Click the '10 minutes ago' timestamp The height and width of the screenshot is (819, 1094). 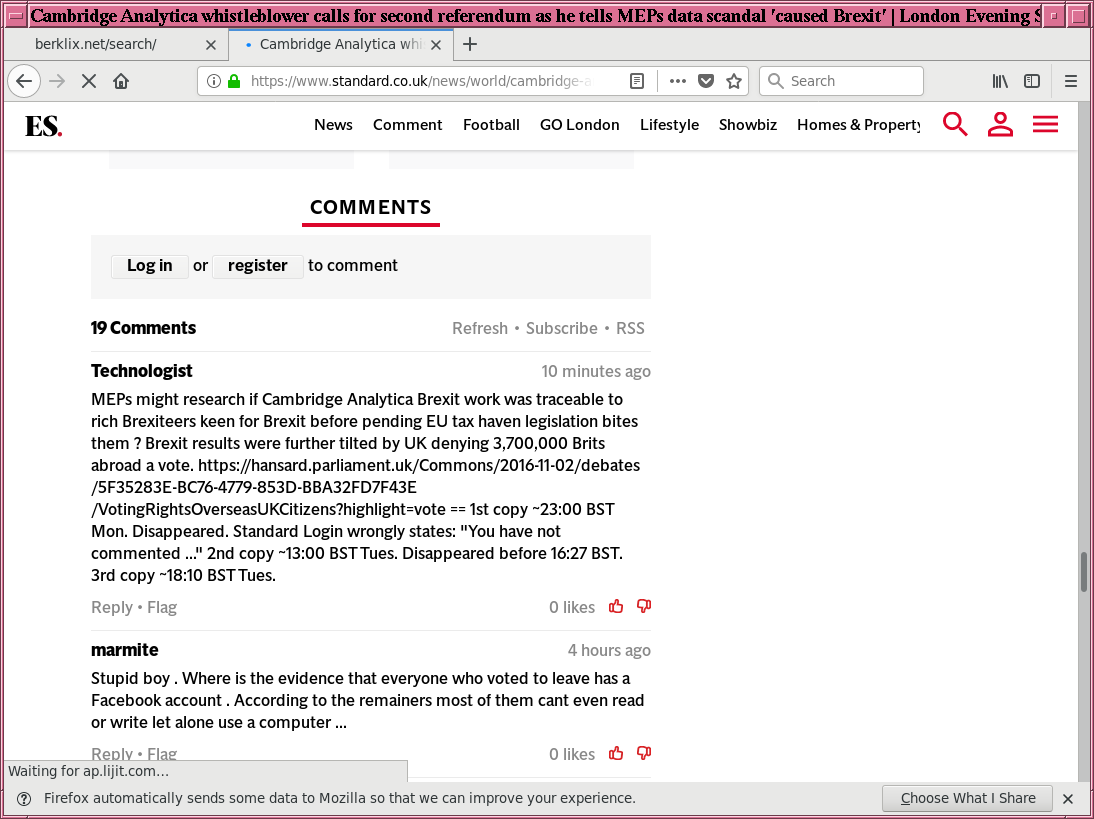point(596,371)
